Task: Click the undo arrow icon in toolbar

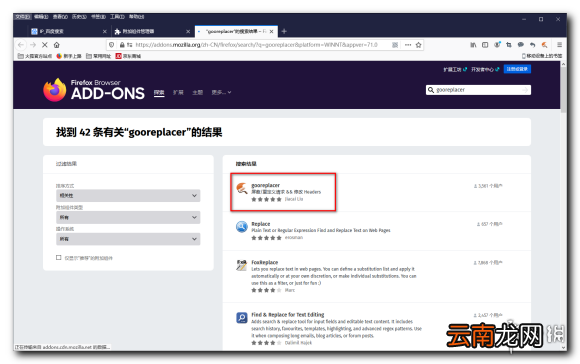Action: click(x=532, y=45)
